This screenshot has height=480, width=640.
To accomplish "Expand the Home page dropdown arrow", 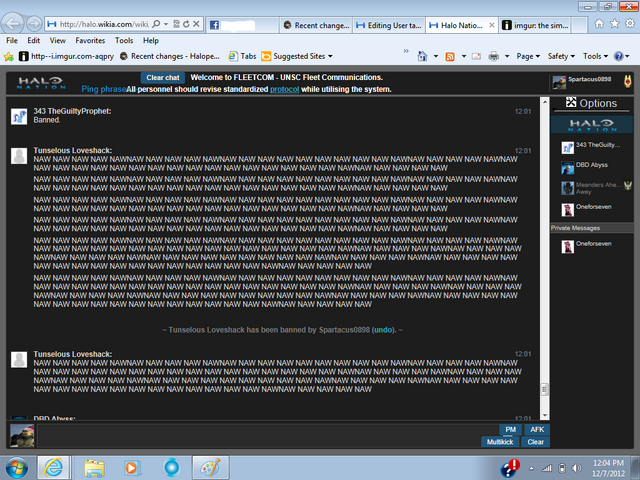I will click(436, 56).
